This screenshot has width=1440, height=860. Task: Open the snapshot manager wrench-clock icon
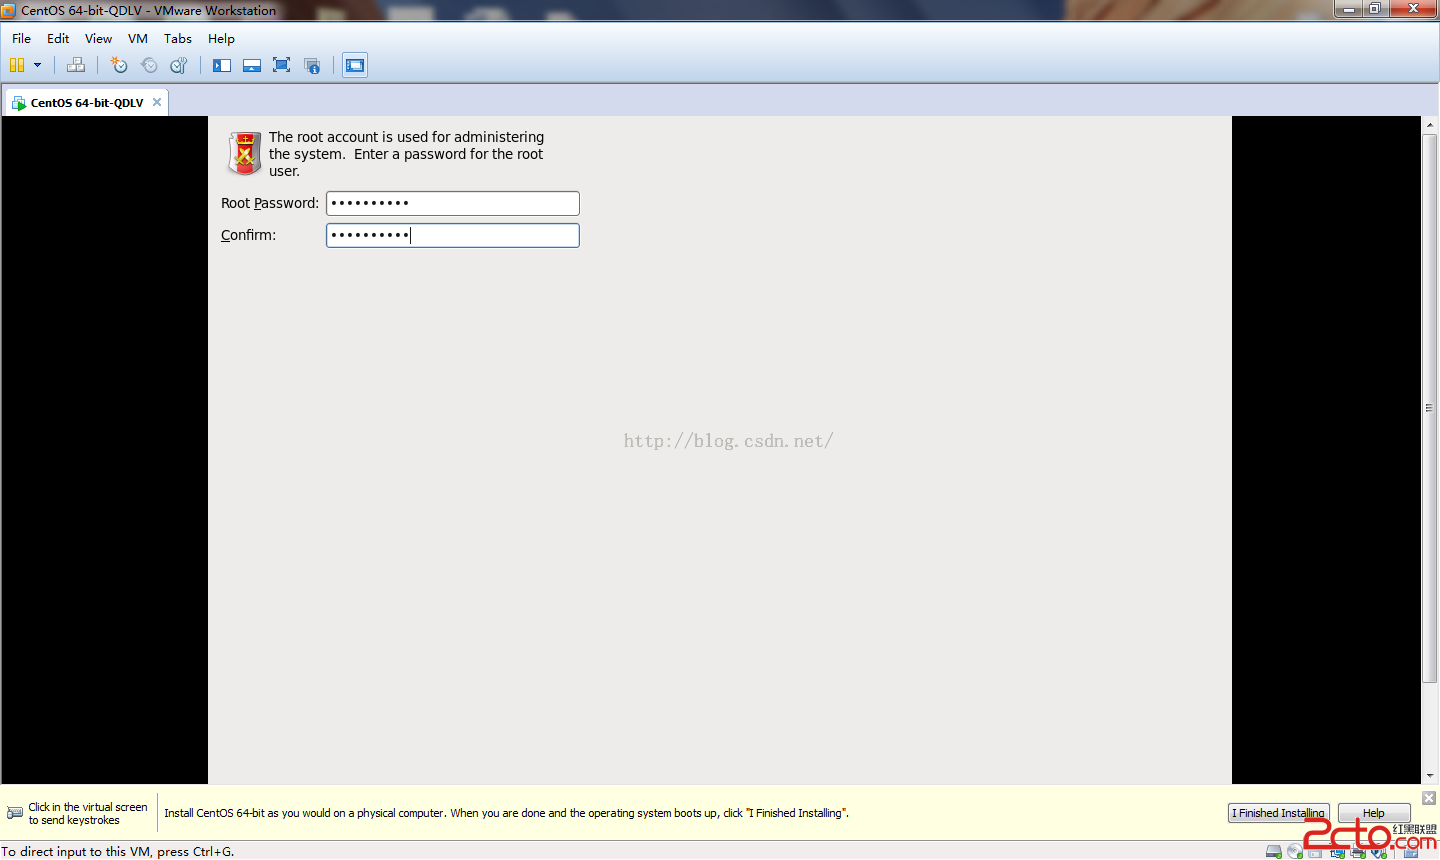tap(179, 65)
